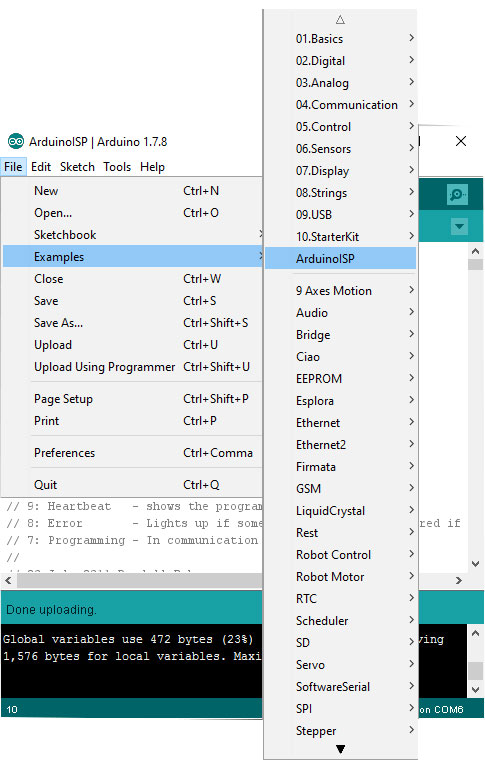Open Robot Motor library examples

coord(341,577)
